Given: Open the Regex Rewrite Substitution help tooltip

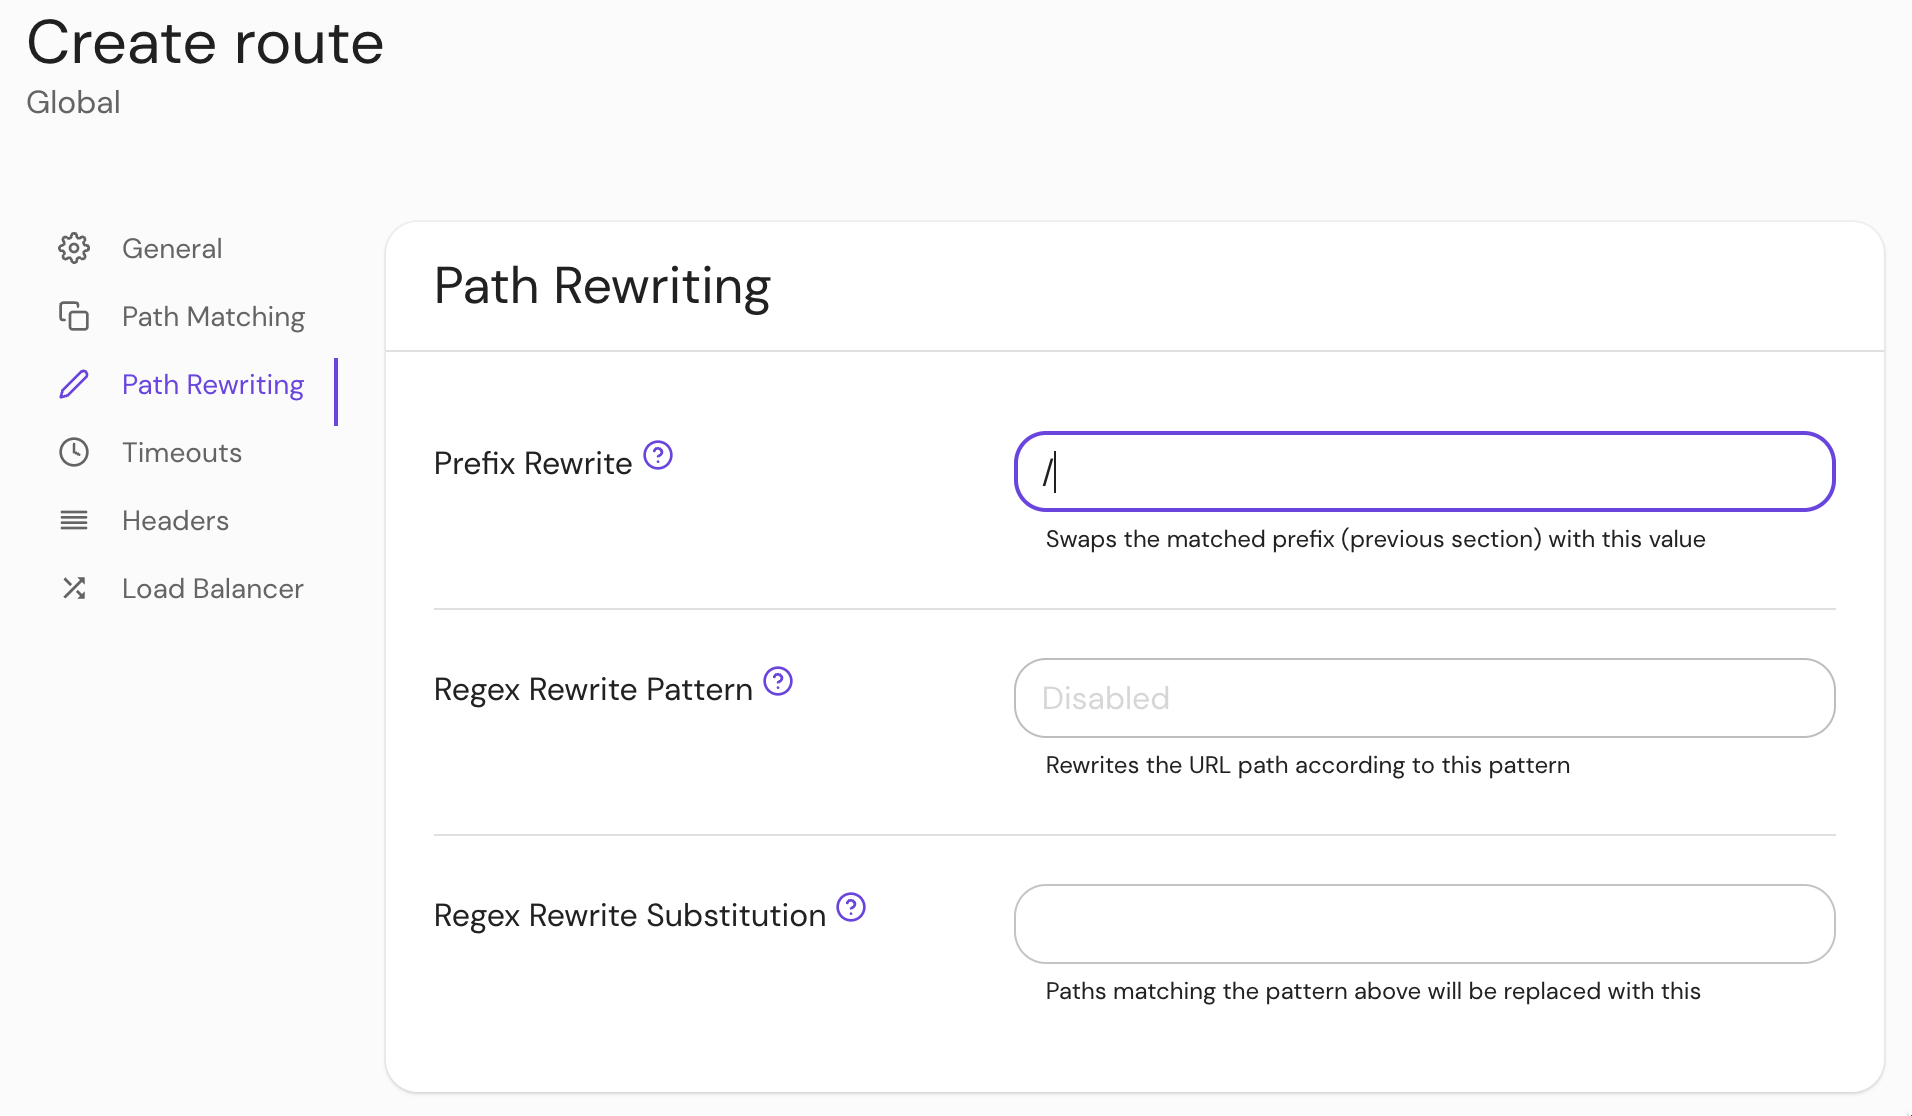Looking at the screenshot, I should click(850, 907).
